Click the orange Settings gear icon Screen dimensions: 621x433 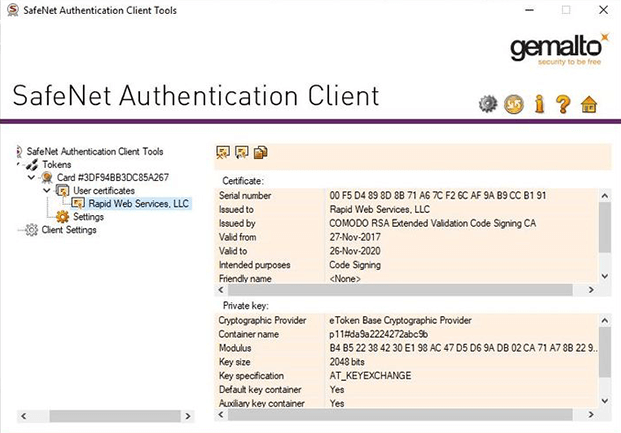tap(62, 217)
